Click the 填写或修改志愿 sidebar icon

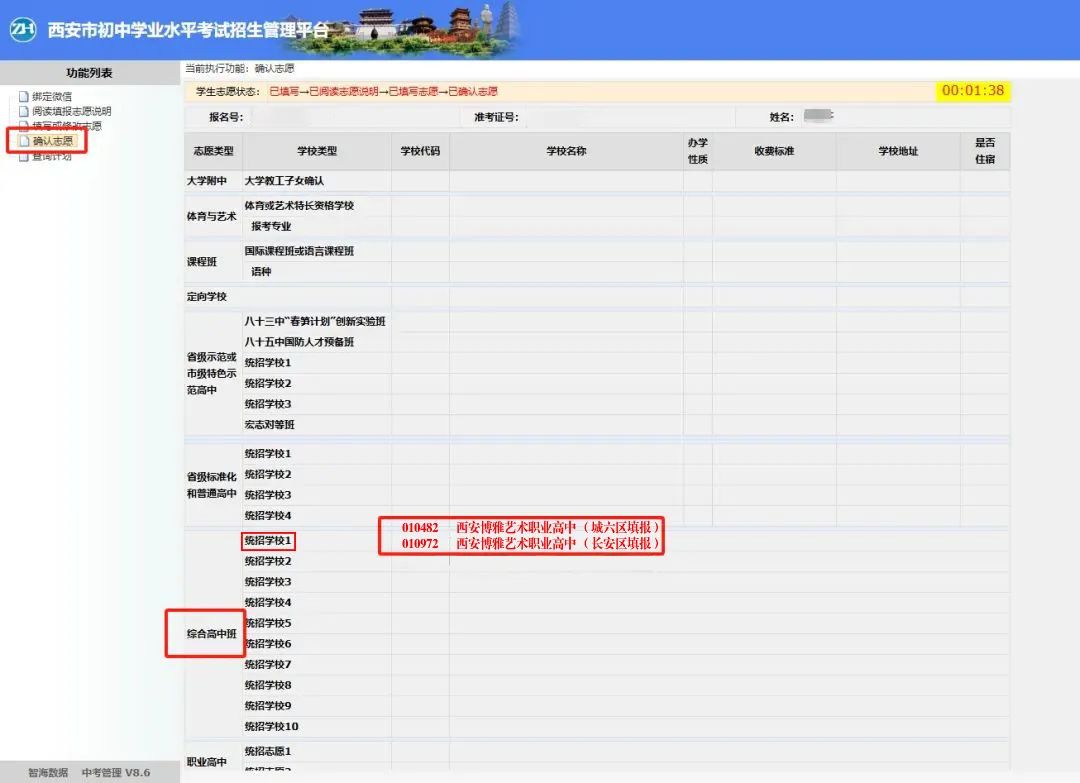pos(25,124)
